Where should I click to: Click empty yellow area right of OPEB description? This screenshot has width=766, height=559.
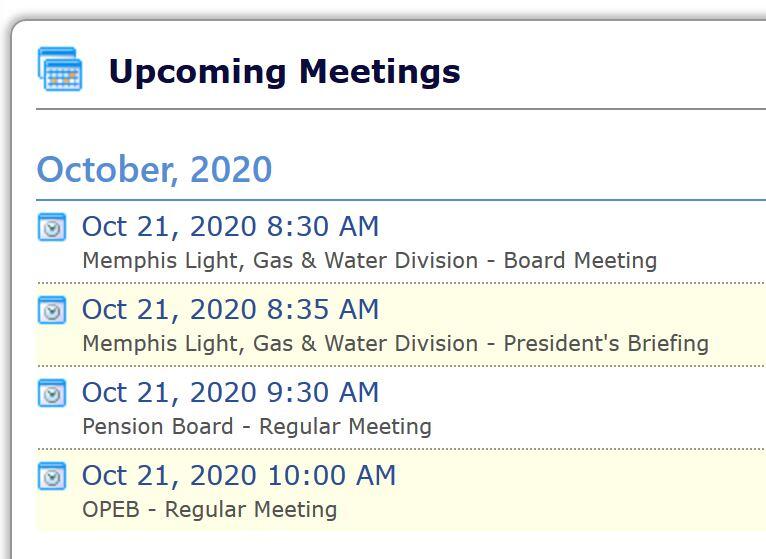560,510
